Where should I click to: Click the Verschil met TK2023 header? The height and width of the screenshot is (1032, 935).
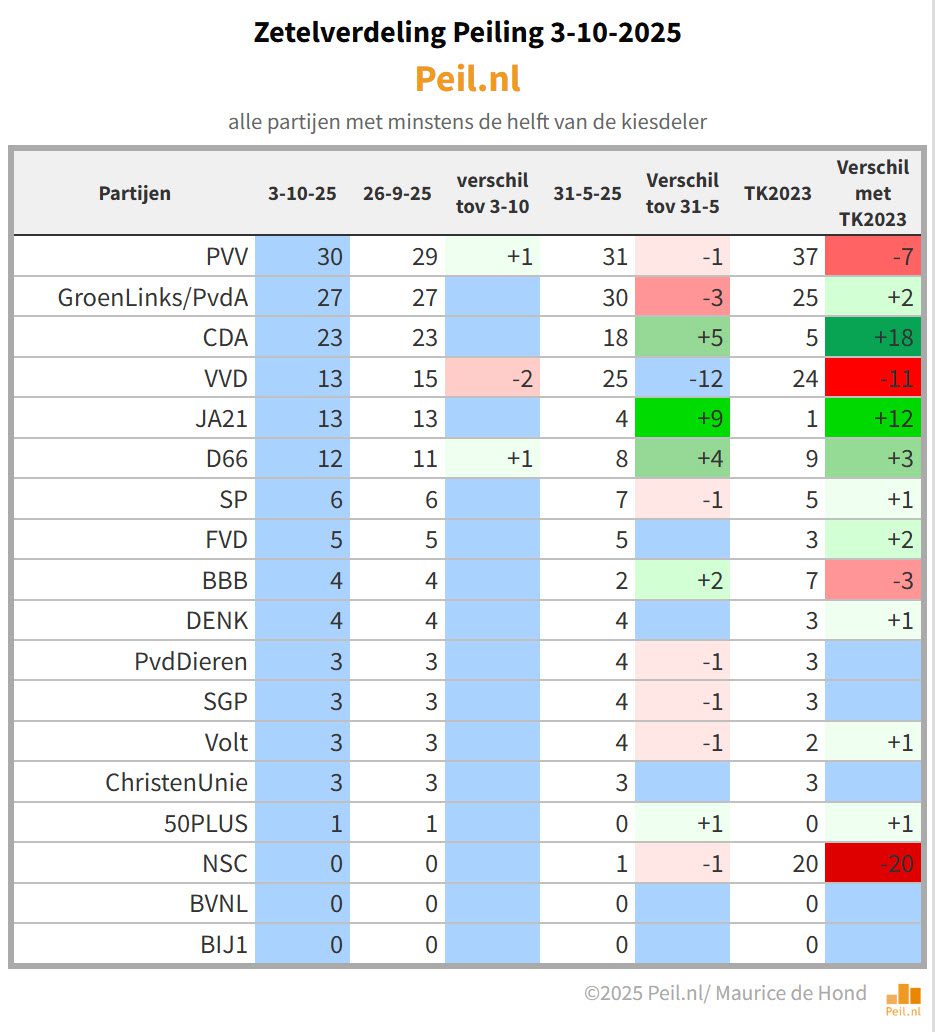872,193
